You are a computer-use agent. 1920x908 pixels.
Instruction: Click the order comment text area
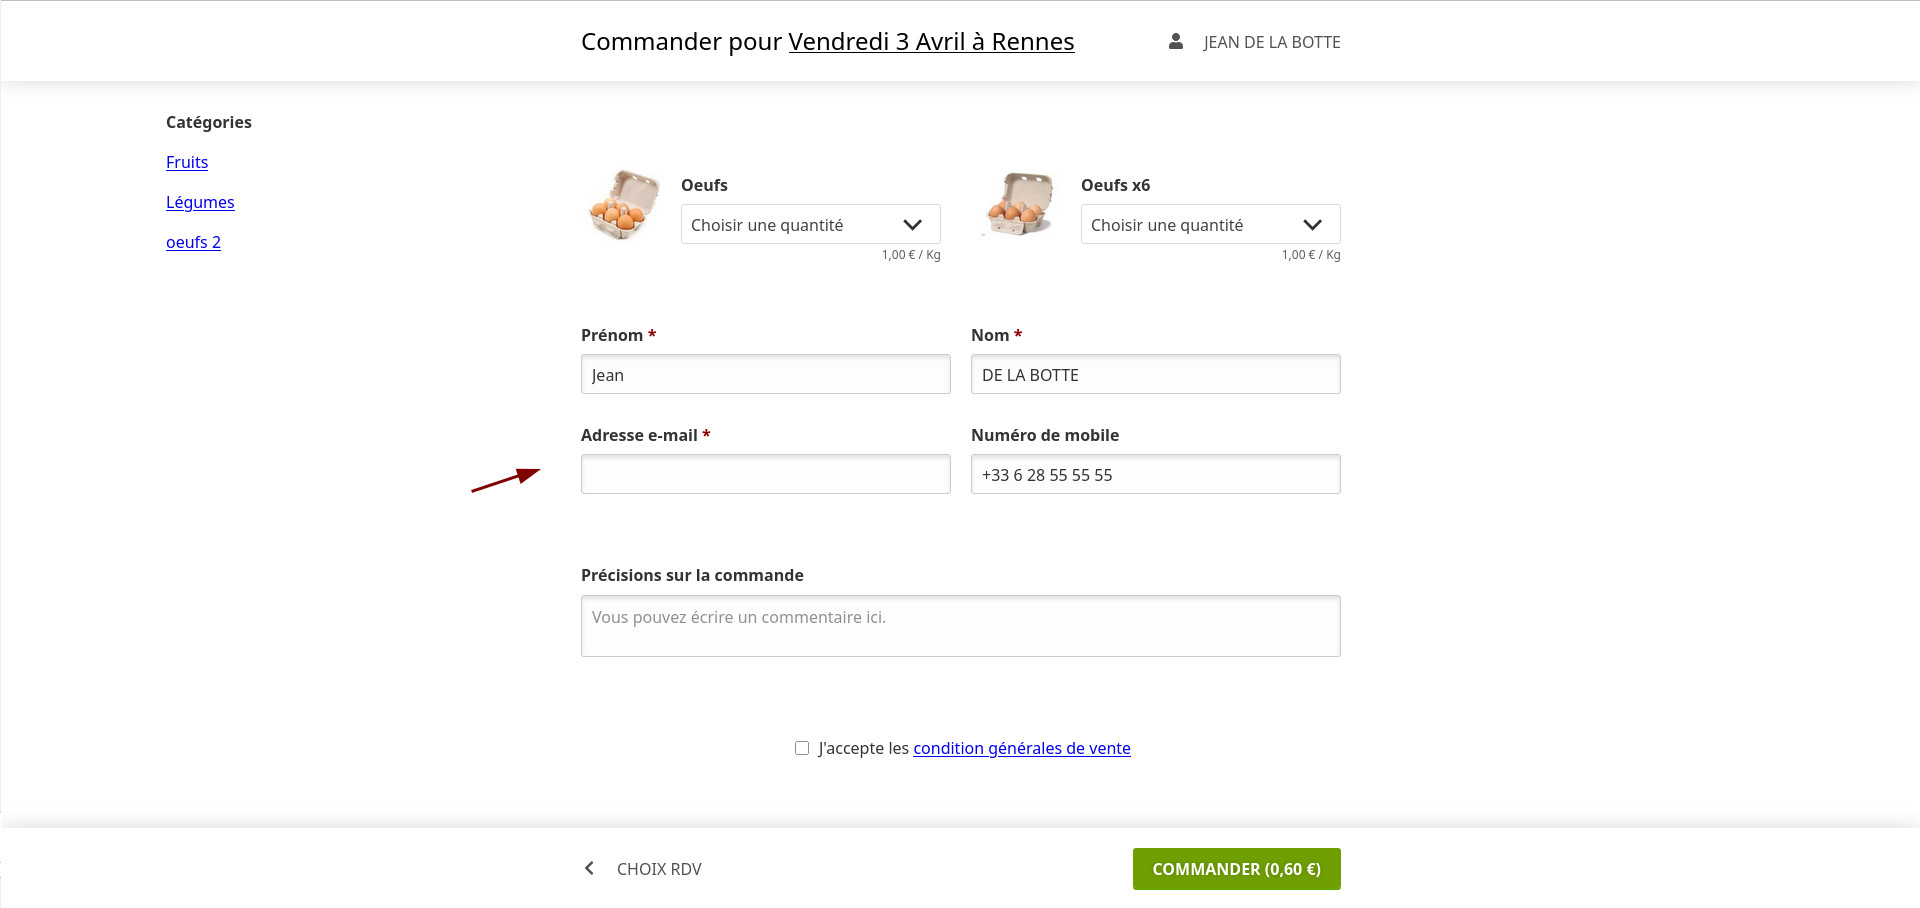[x=960, y=626]
